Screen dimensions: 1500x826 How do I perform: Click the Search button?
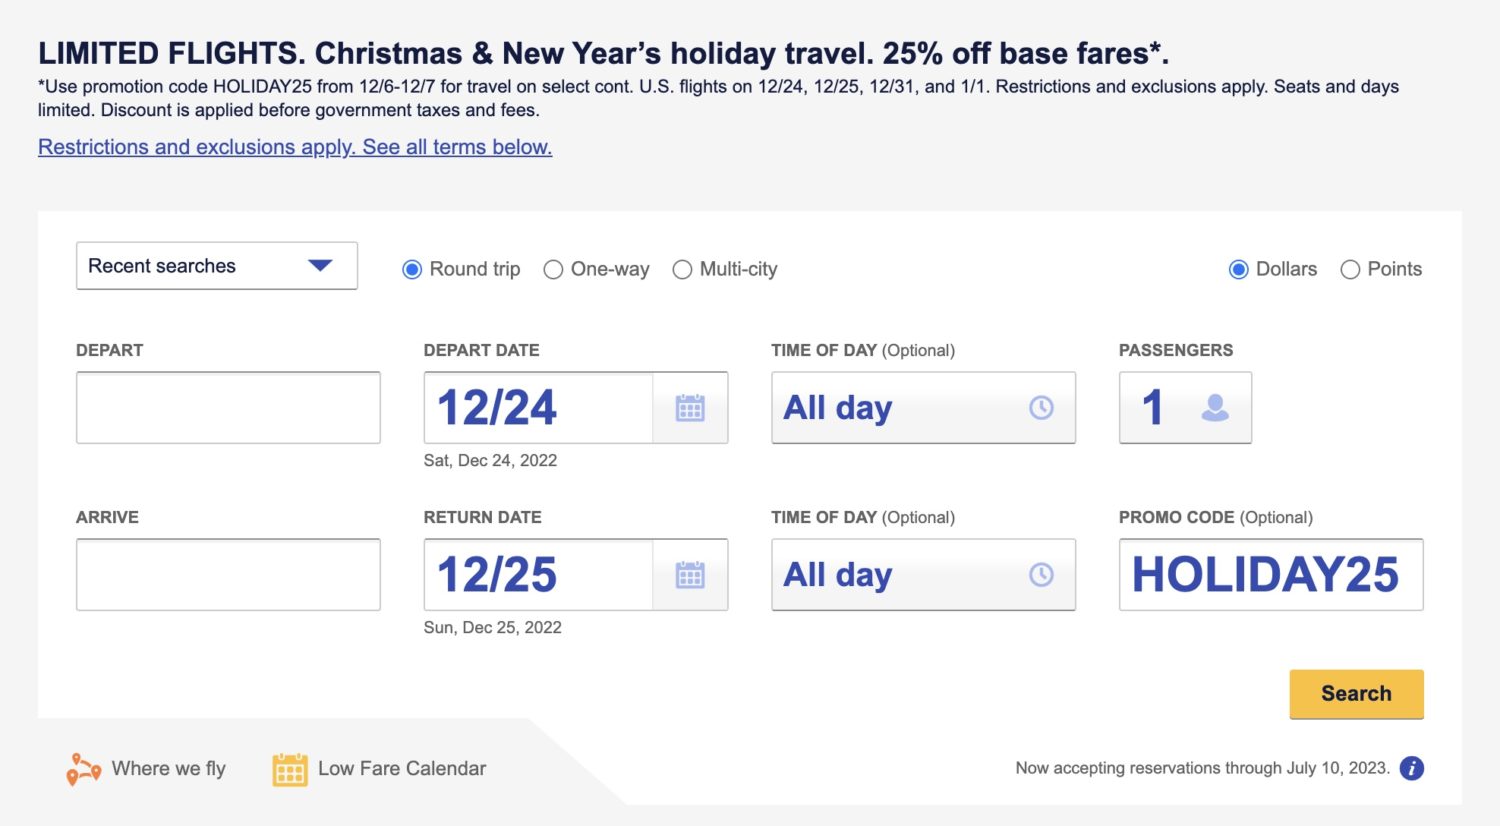coord(1356,693)
